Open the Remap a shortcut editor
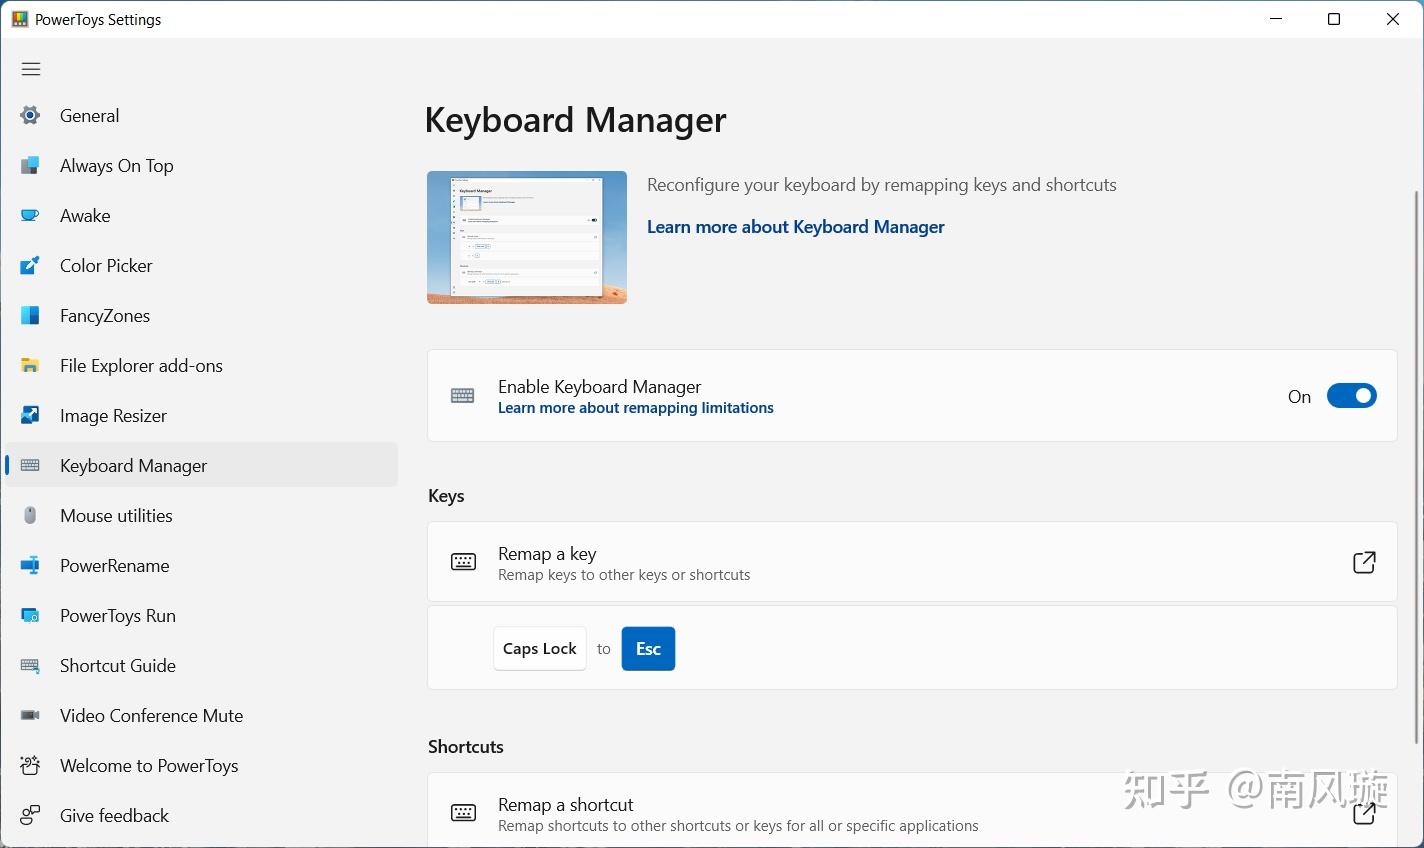 (x=1364, y=813)
